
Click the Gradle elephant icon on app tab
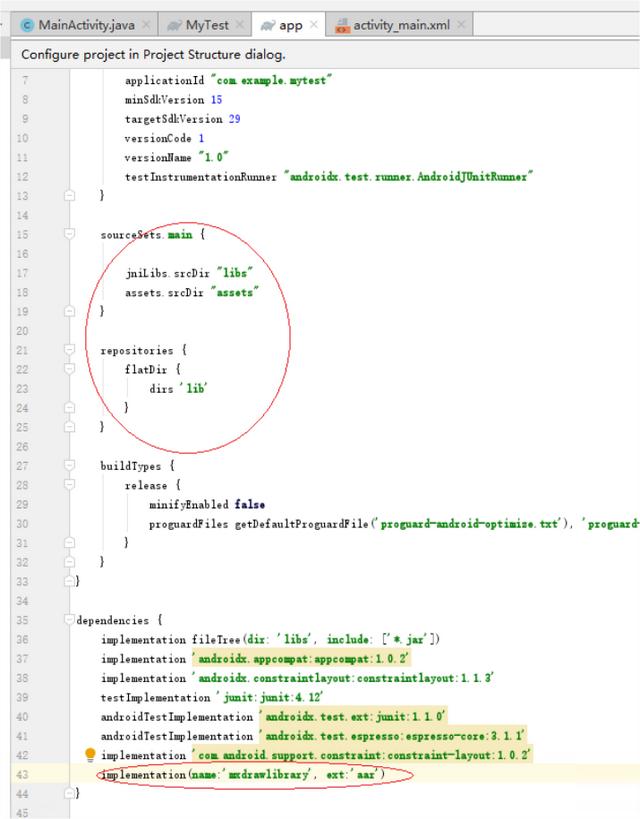coord(268,26)
